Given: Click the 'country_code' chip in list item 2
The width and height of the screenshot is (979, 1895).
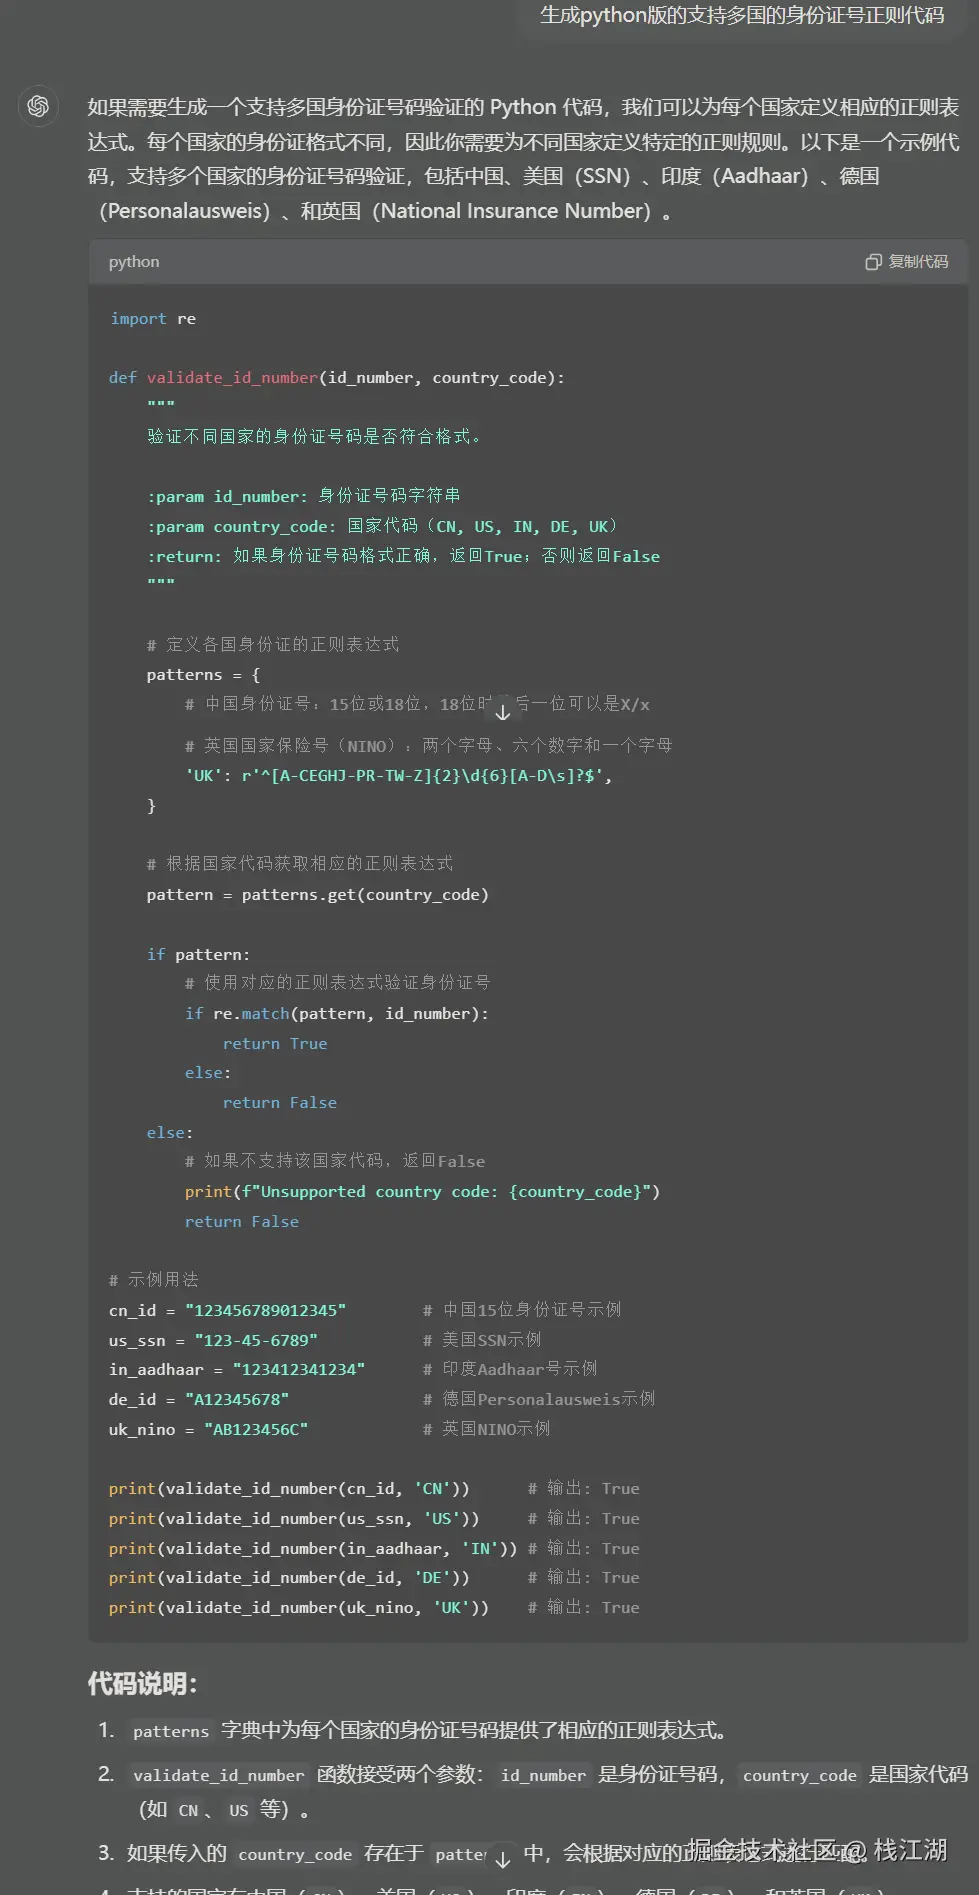Looking at the screenshot, I should click(800, 1775).
